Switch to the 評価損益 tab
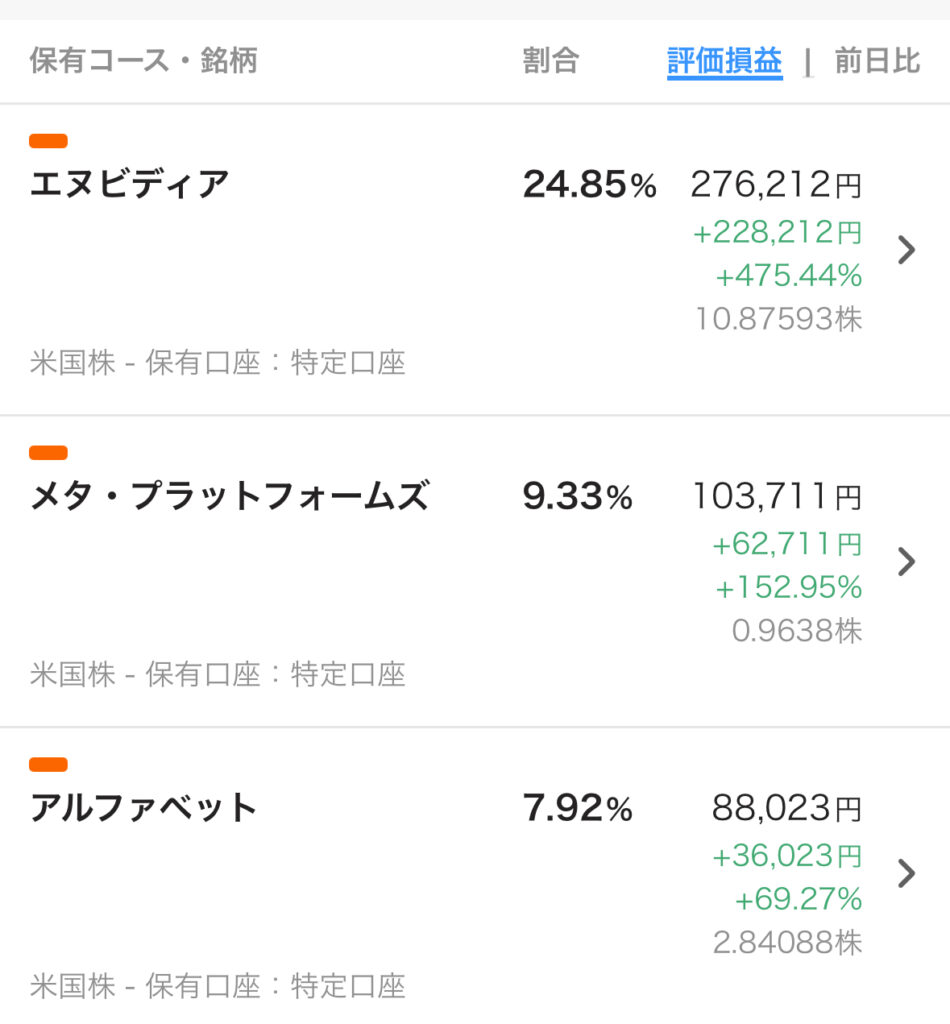The height and width of the screenshot is (1024, 950). click(725, 62)
